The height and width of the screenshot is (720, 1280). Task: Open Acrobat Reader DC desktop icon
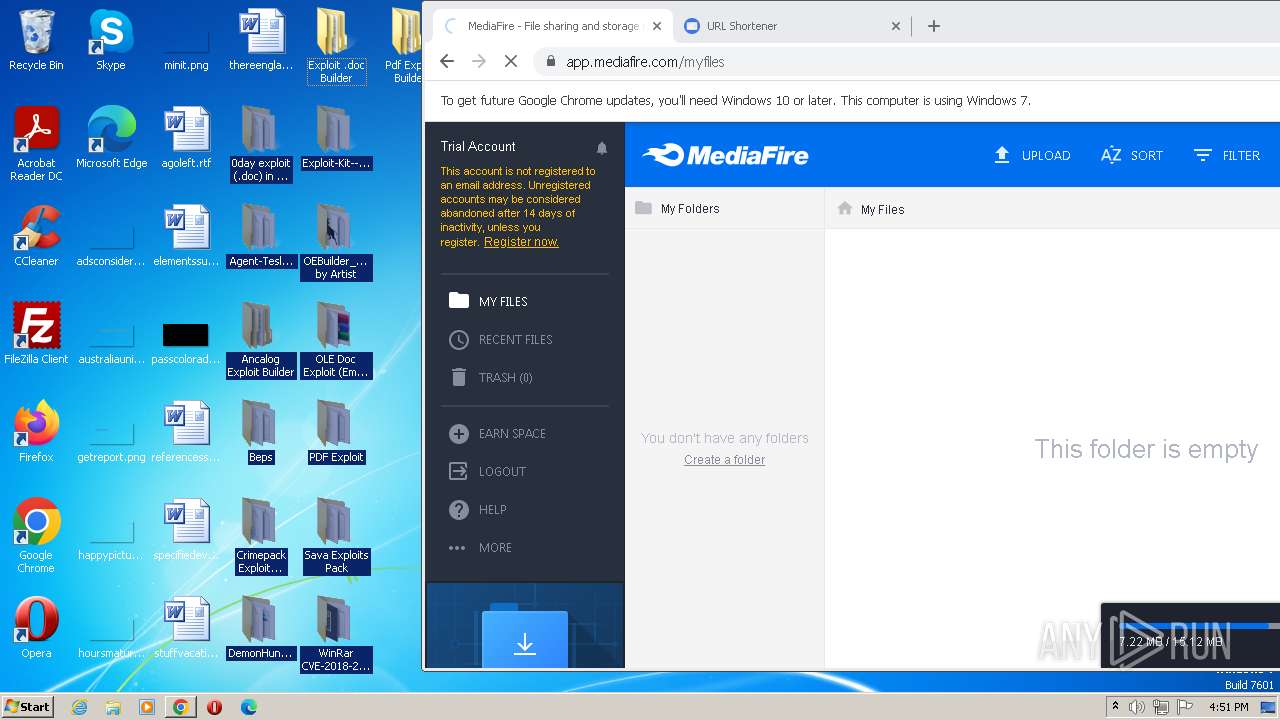(x=36, y=144)
